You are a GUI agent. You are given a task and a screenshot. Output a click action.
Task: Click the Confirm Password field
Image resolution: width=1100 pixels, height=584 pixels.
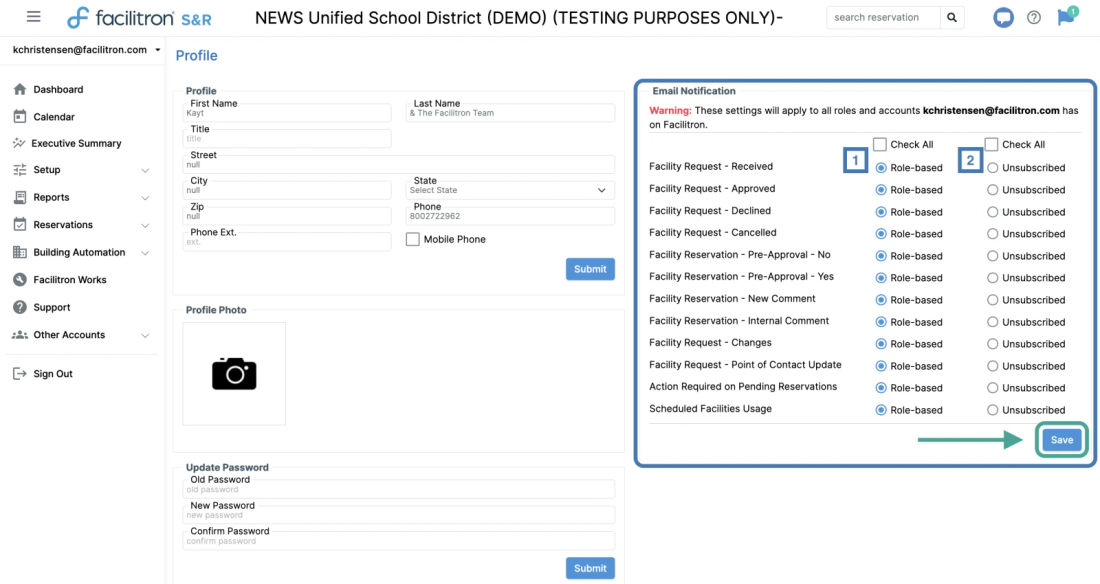[398, 541]
